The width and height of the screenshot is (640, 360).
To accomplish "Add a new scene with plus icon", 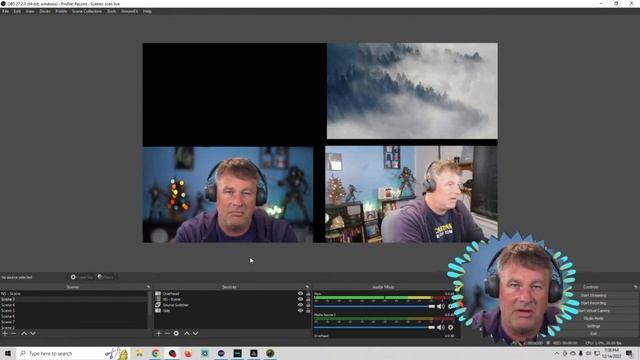I will coord(5,333).
